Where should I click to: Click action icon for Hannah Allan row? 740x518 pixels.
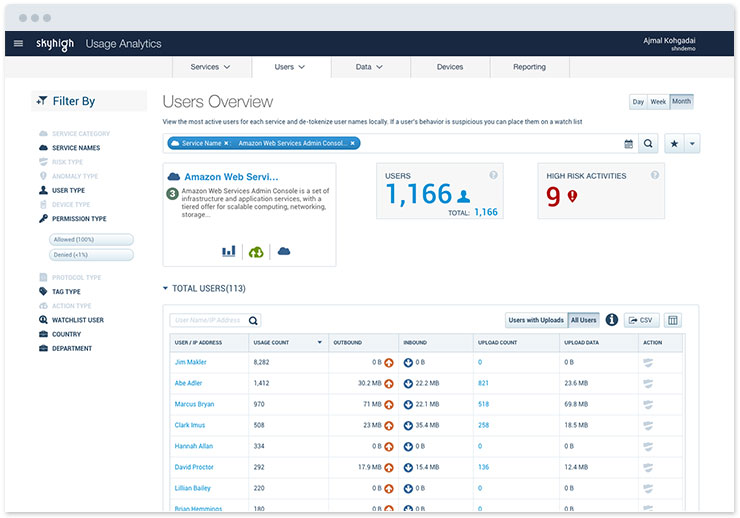[x=648, y=446]
